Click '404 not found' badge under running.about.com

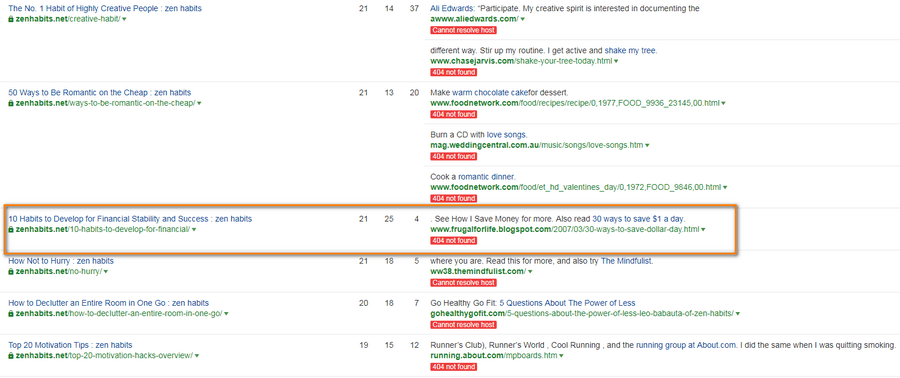pos(453,367)
